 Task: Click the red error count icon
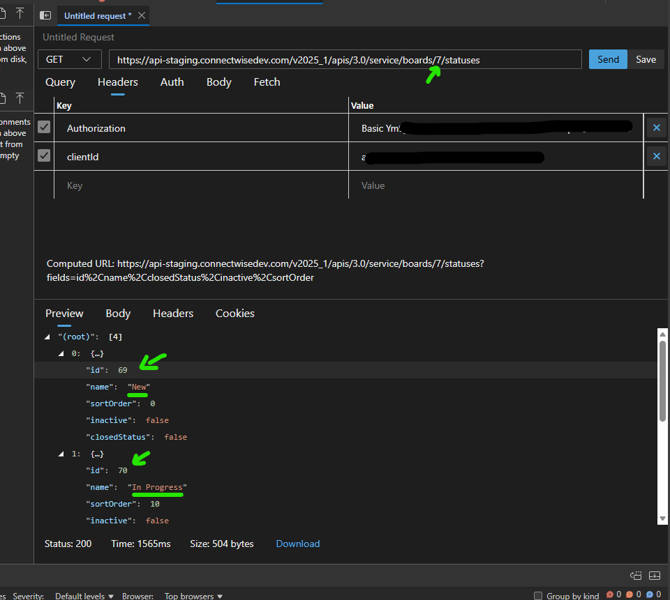610,594
